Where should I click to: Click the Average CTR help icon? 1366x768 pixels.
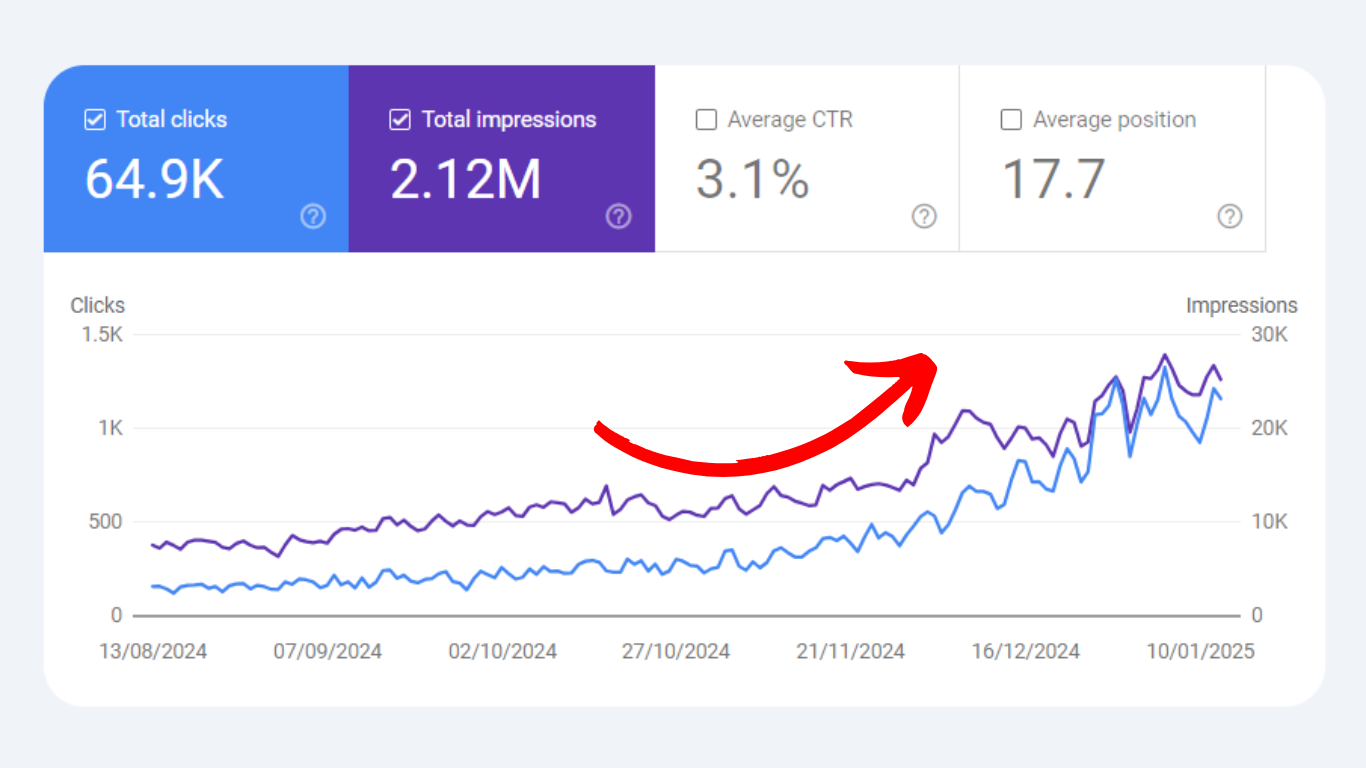click(x=924, y=216)
